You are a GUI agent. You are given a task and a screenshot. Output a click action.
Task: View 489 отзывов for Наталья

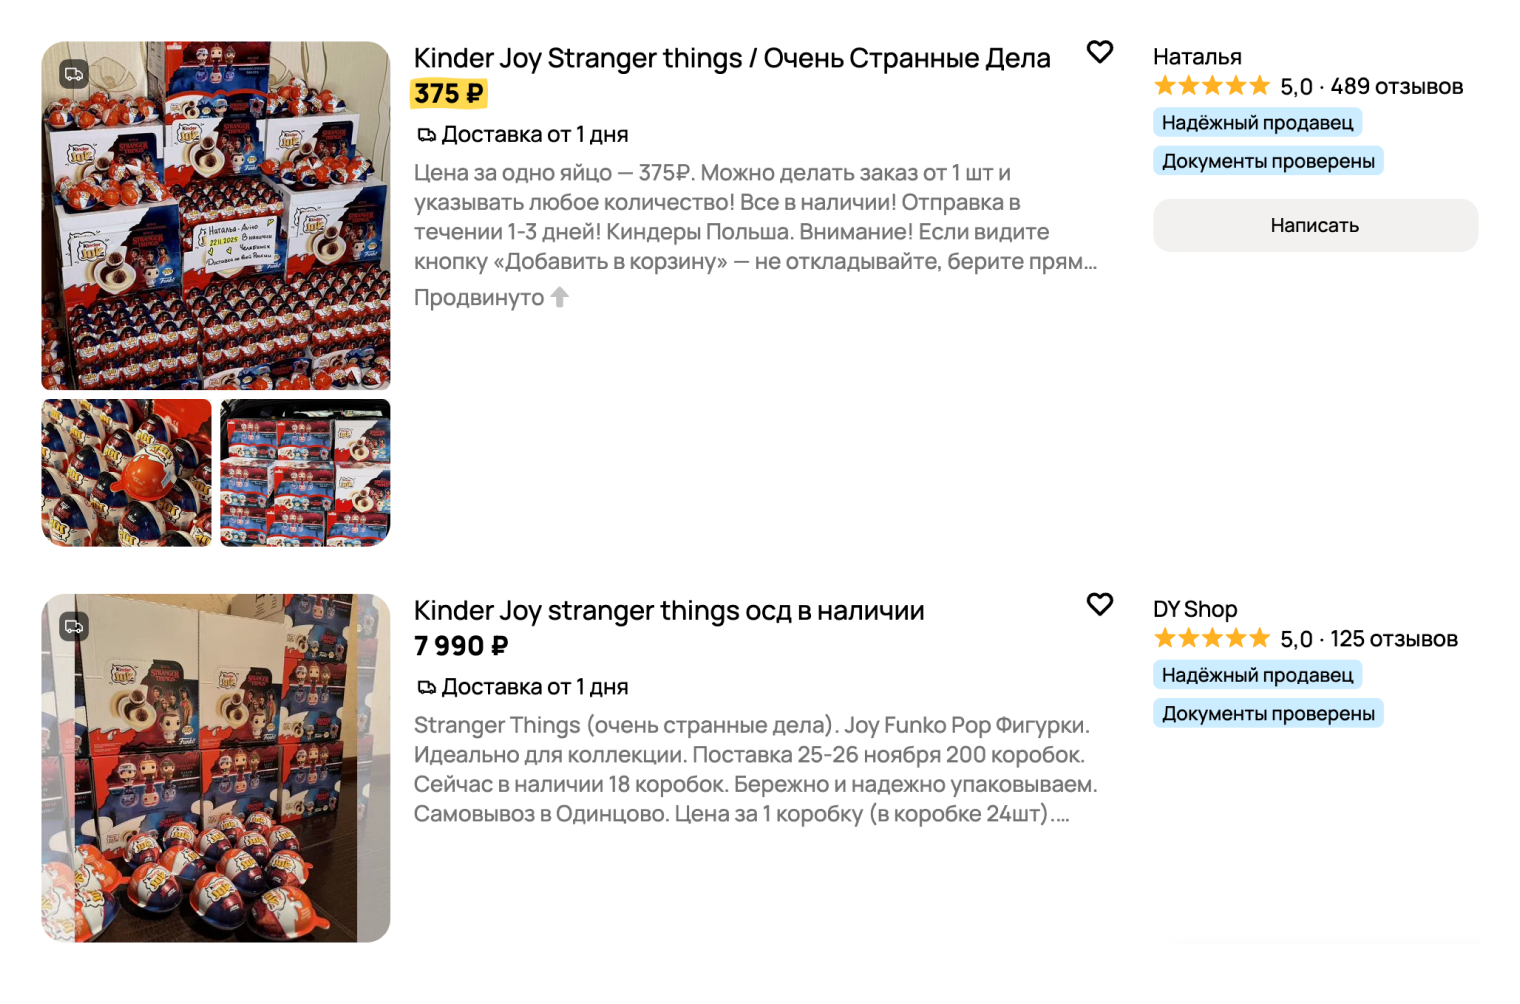[x=1396, y=87]
